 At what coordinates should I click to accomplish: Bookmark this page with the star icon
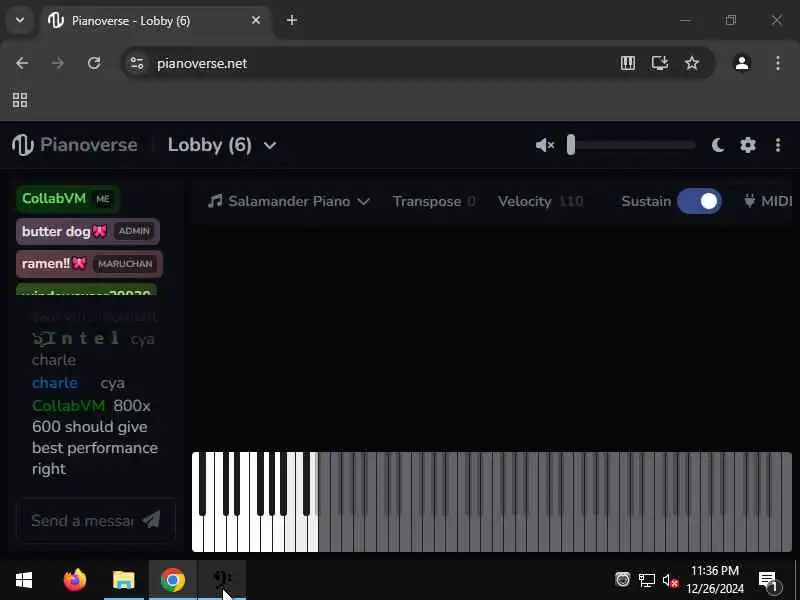coord(692,63)
